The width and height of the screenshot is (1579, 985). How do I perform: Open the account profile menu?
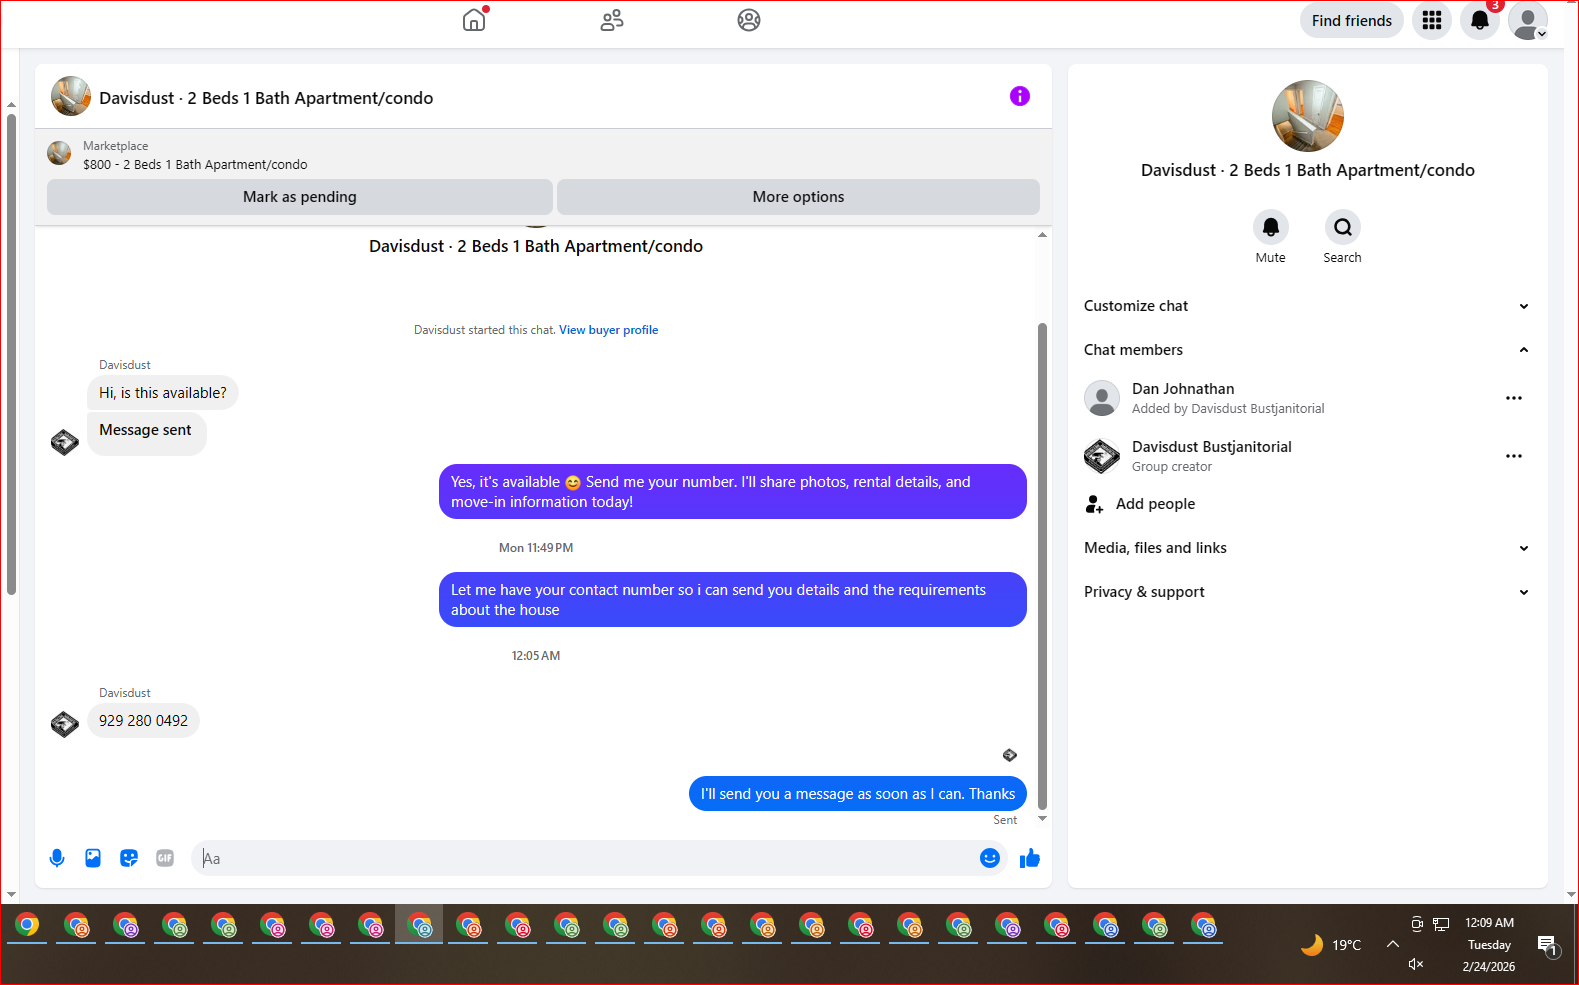pyautogui.click(x=1528, y=20)
